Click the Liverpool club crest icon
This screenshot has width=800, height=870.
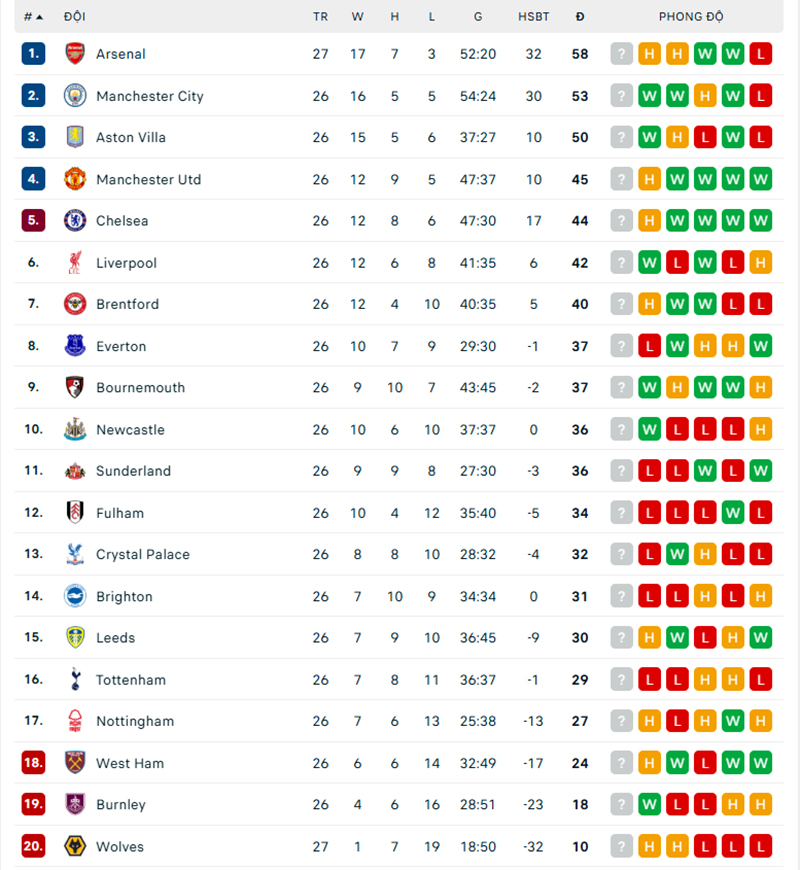(75, 263)
